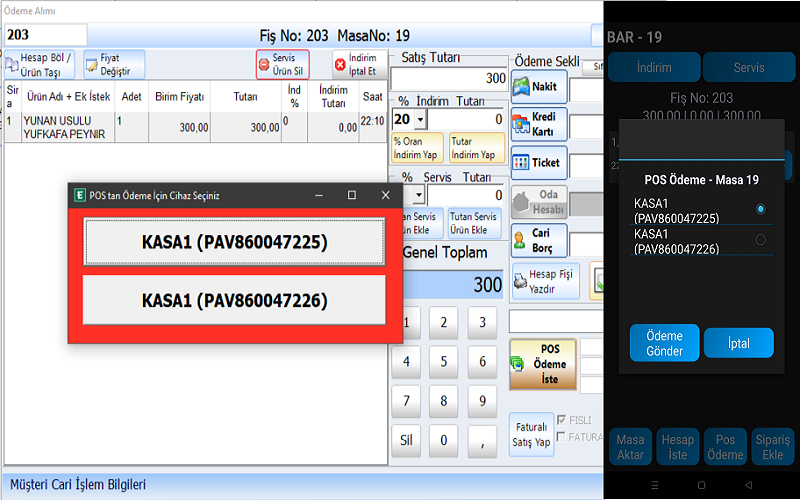
Task: Select first KASA1 PAV860047225 radio button
Action: point(761,209)
